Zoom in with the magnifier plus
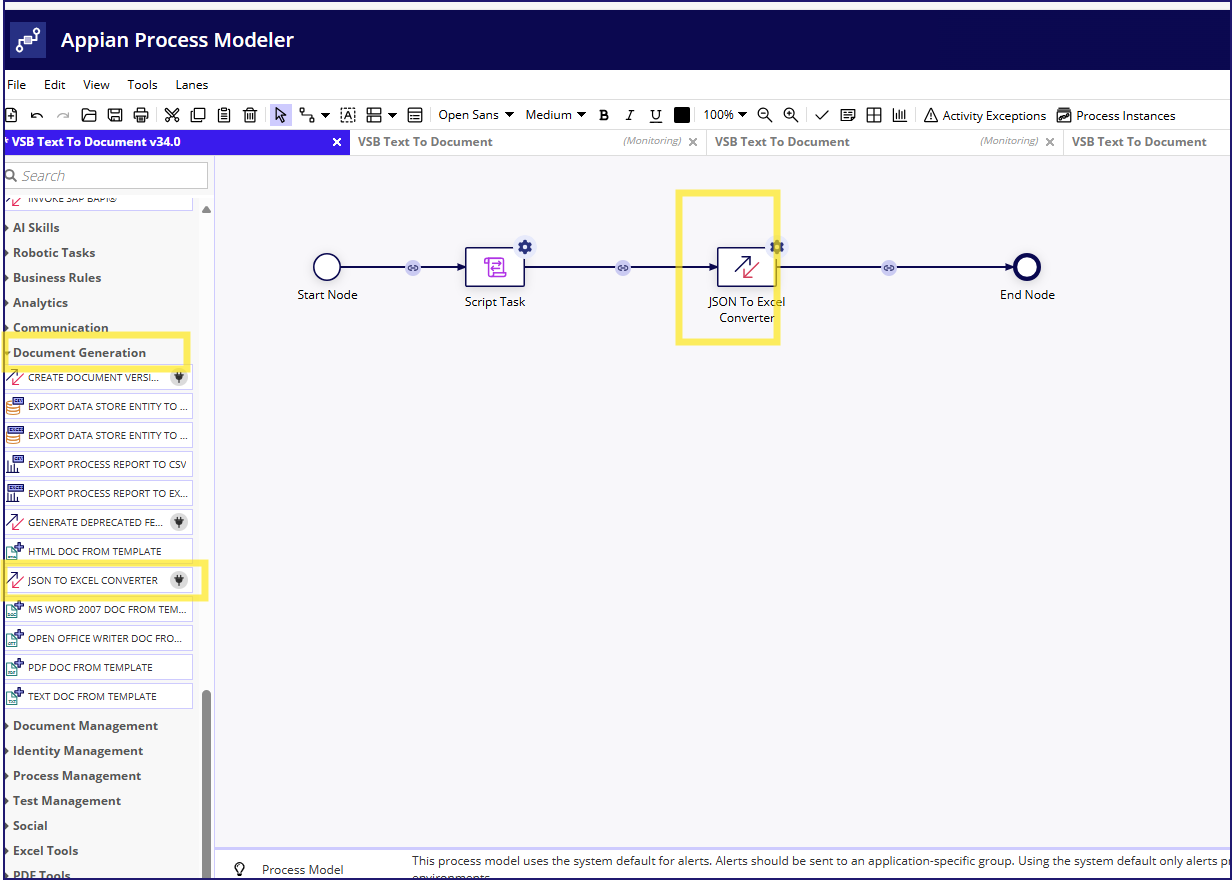 pyautogui.click(x=791, y=115)
